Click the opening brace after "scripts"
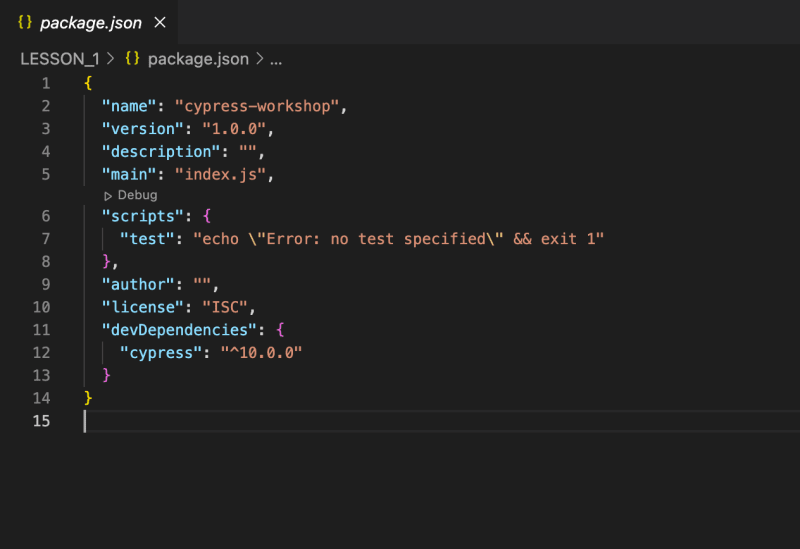 tap(207, 216)
